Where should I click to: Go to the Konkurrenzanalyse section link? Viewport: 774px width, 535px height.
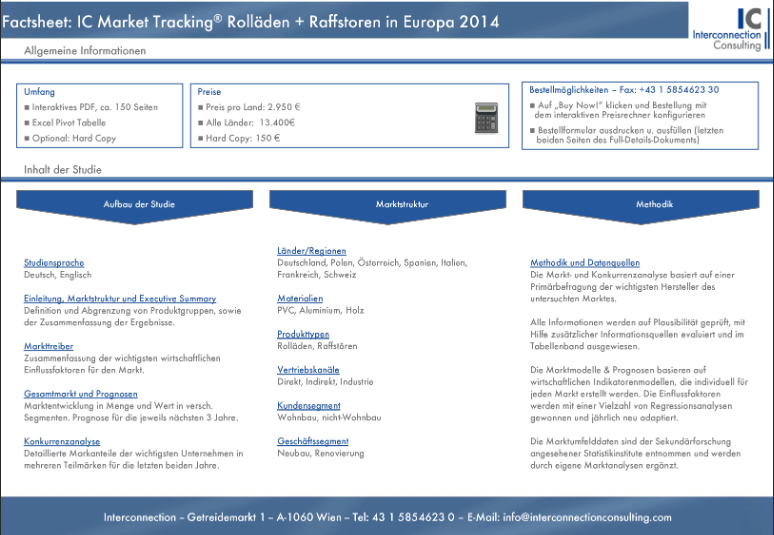coord(62,441)
